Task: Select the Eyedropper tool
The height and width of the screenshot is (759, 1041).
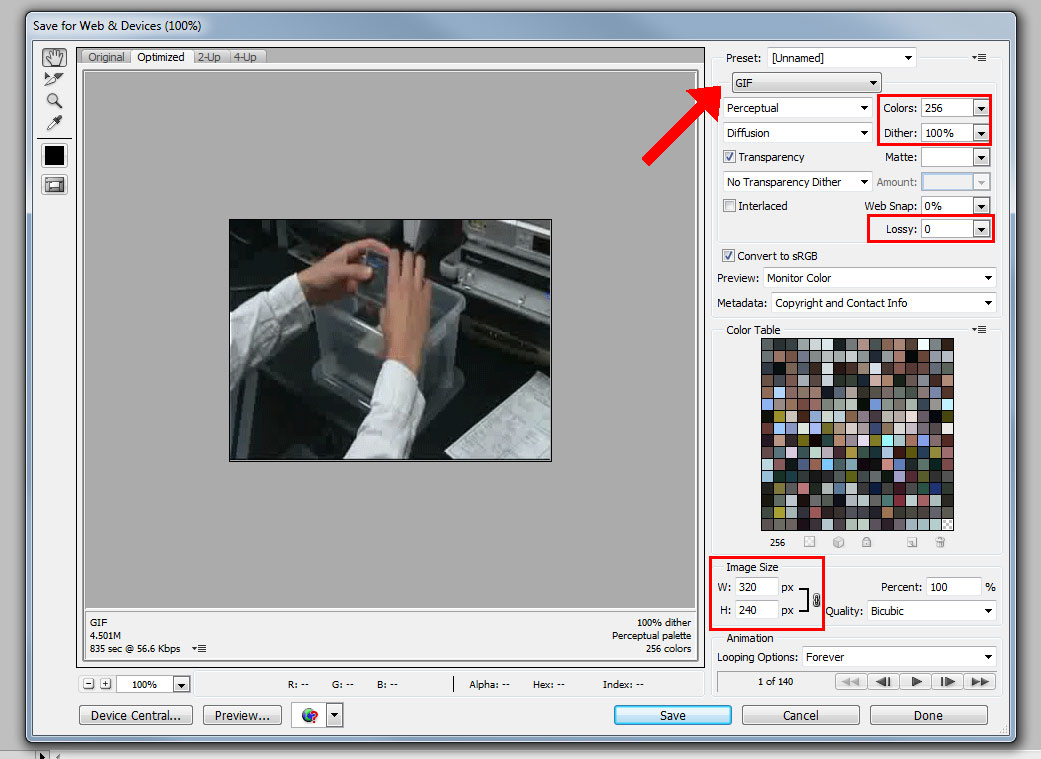Action: [x=53, y=122]
